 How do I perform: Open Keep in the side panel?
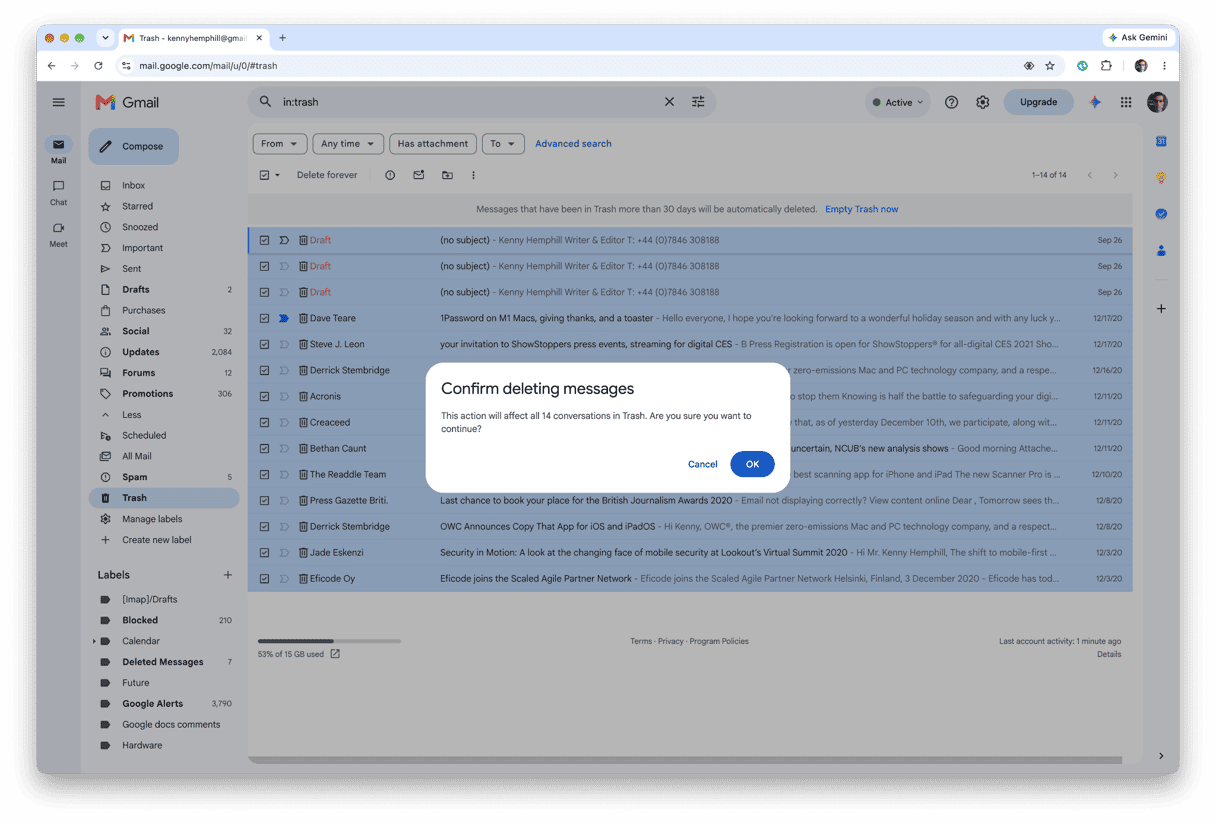[1161, 177]
